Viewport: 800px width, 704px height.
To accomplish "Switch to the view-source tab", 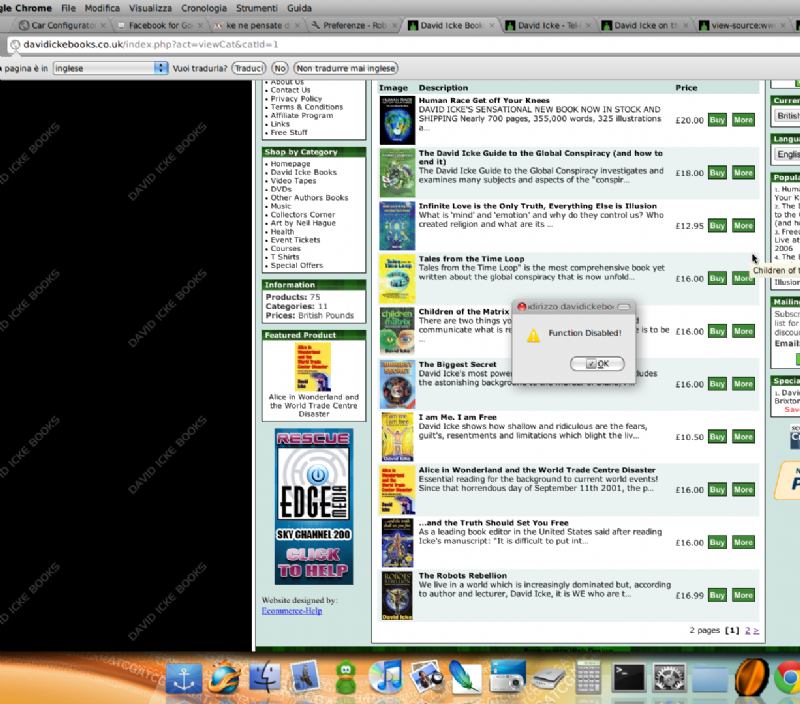I will [743, 25].
